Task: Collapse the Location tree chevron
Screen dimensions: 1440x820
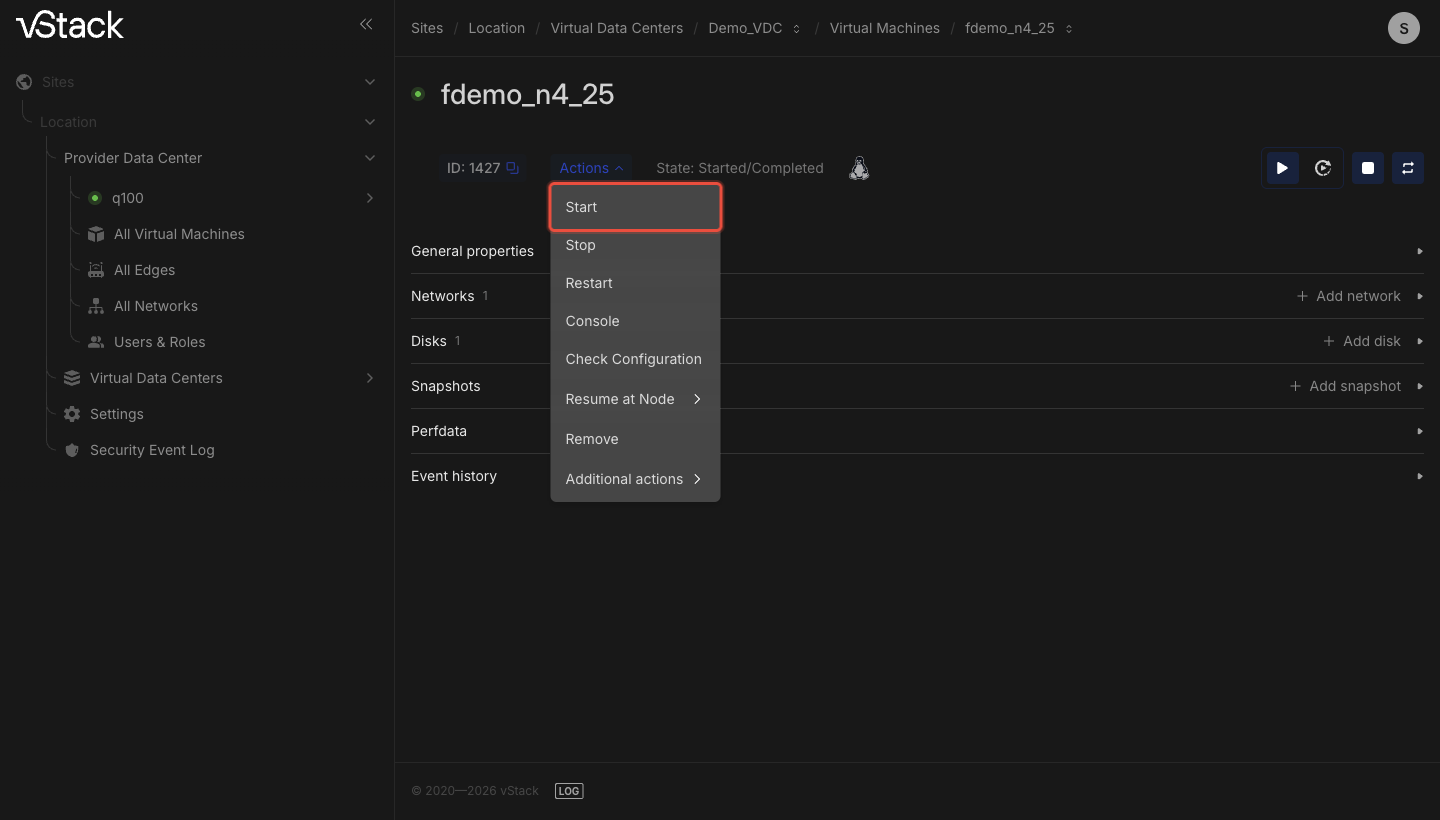Action: click(370, 122)
